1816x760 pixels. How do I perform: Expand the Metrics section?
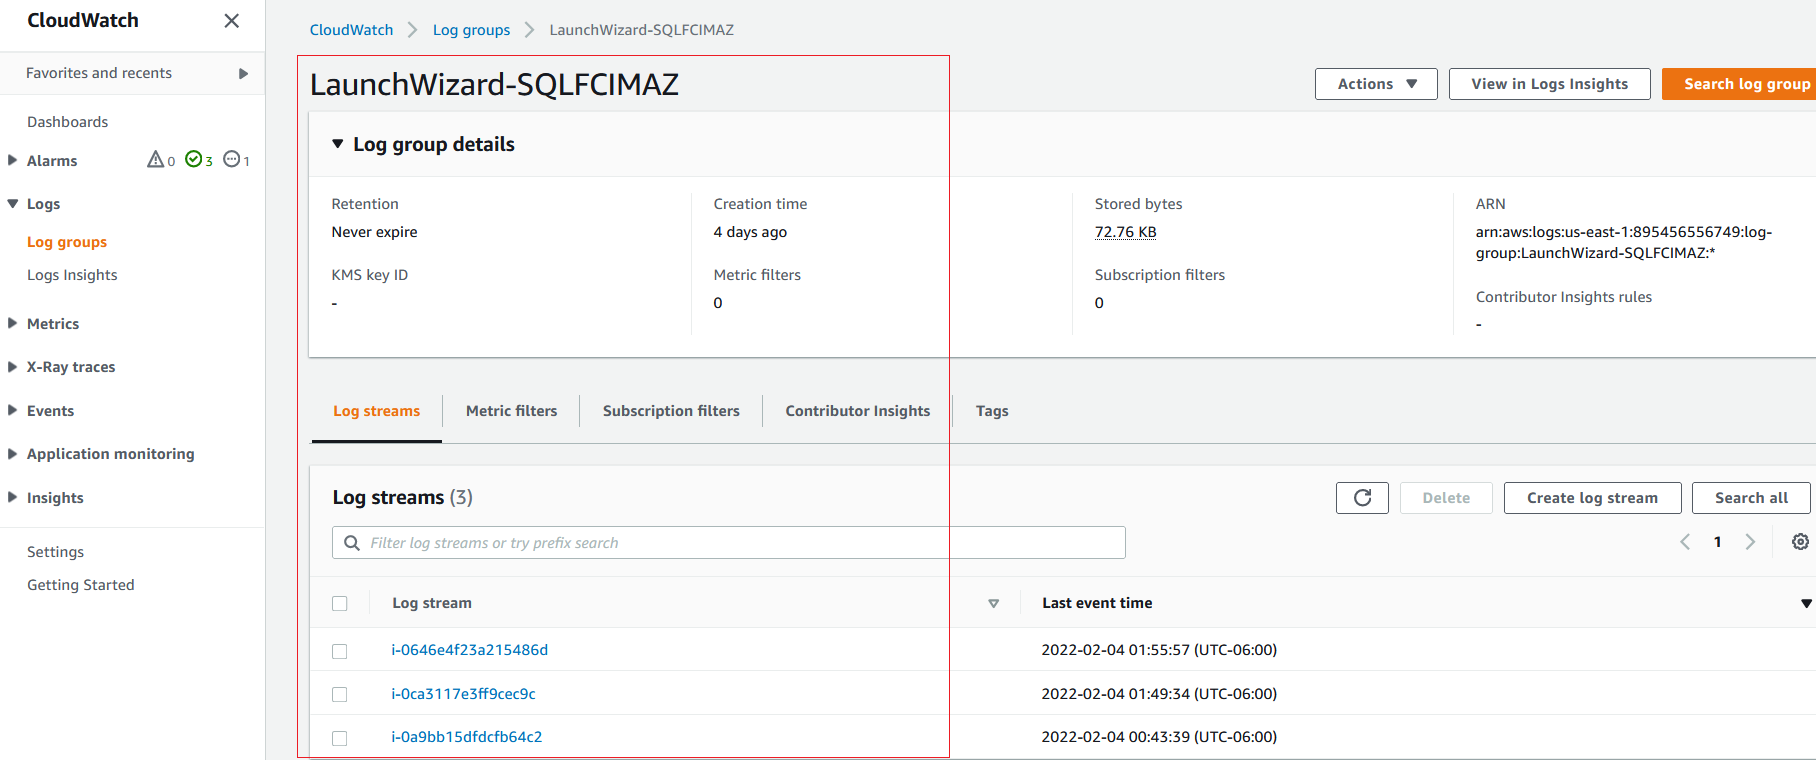[x=12, y=323]
